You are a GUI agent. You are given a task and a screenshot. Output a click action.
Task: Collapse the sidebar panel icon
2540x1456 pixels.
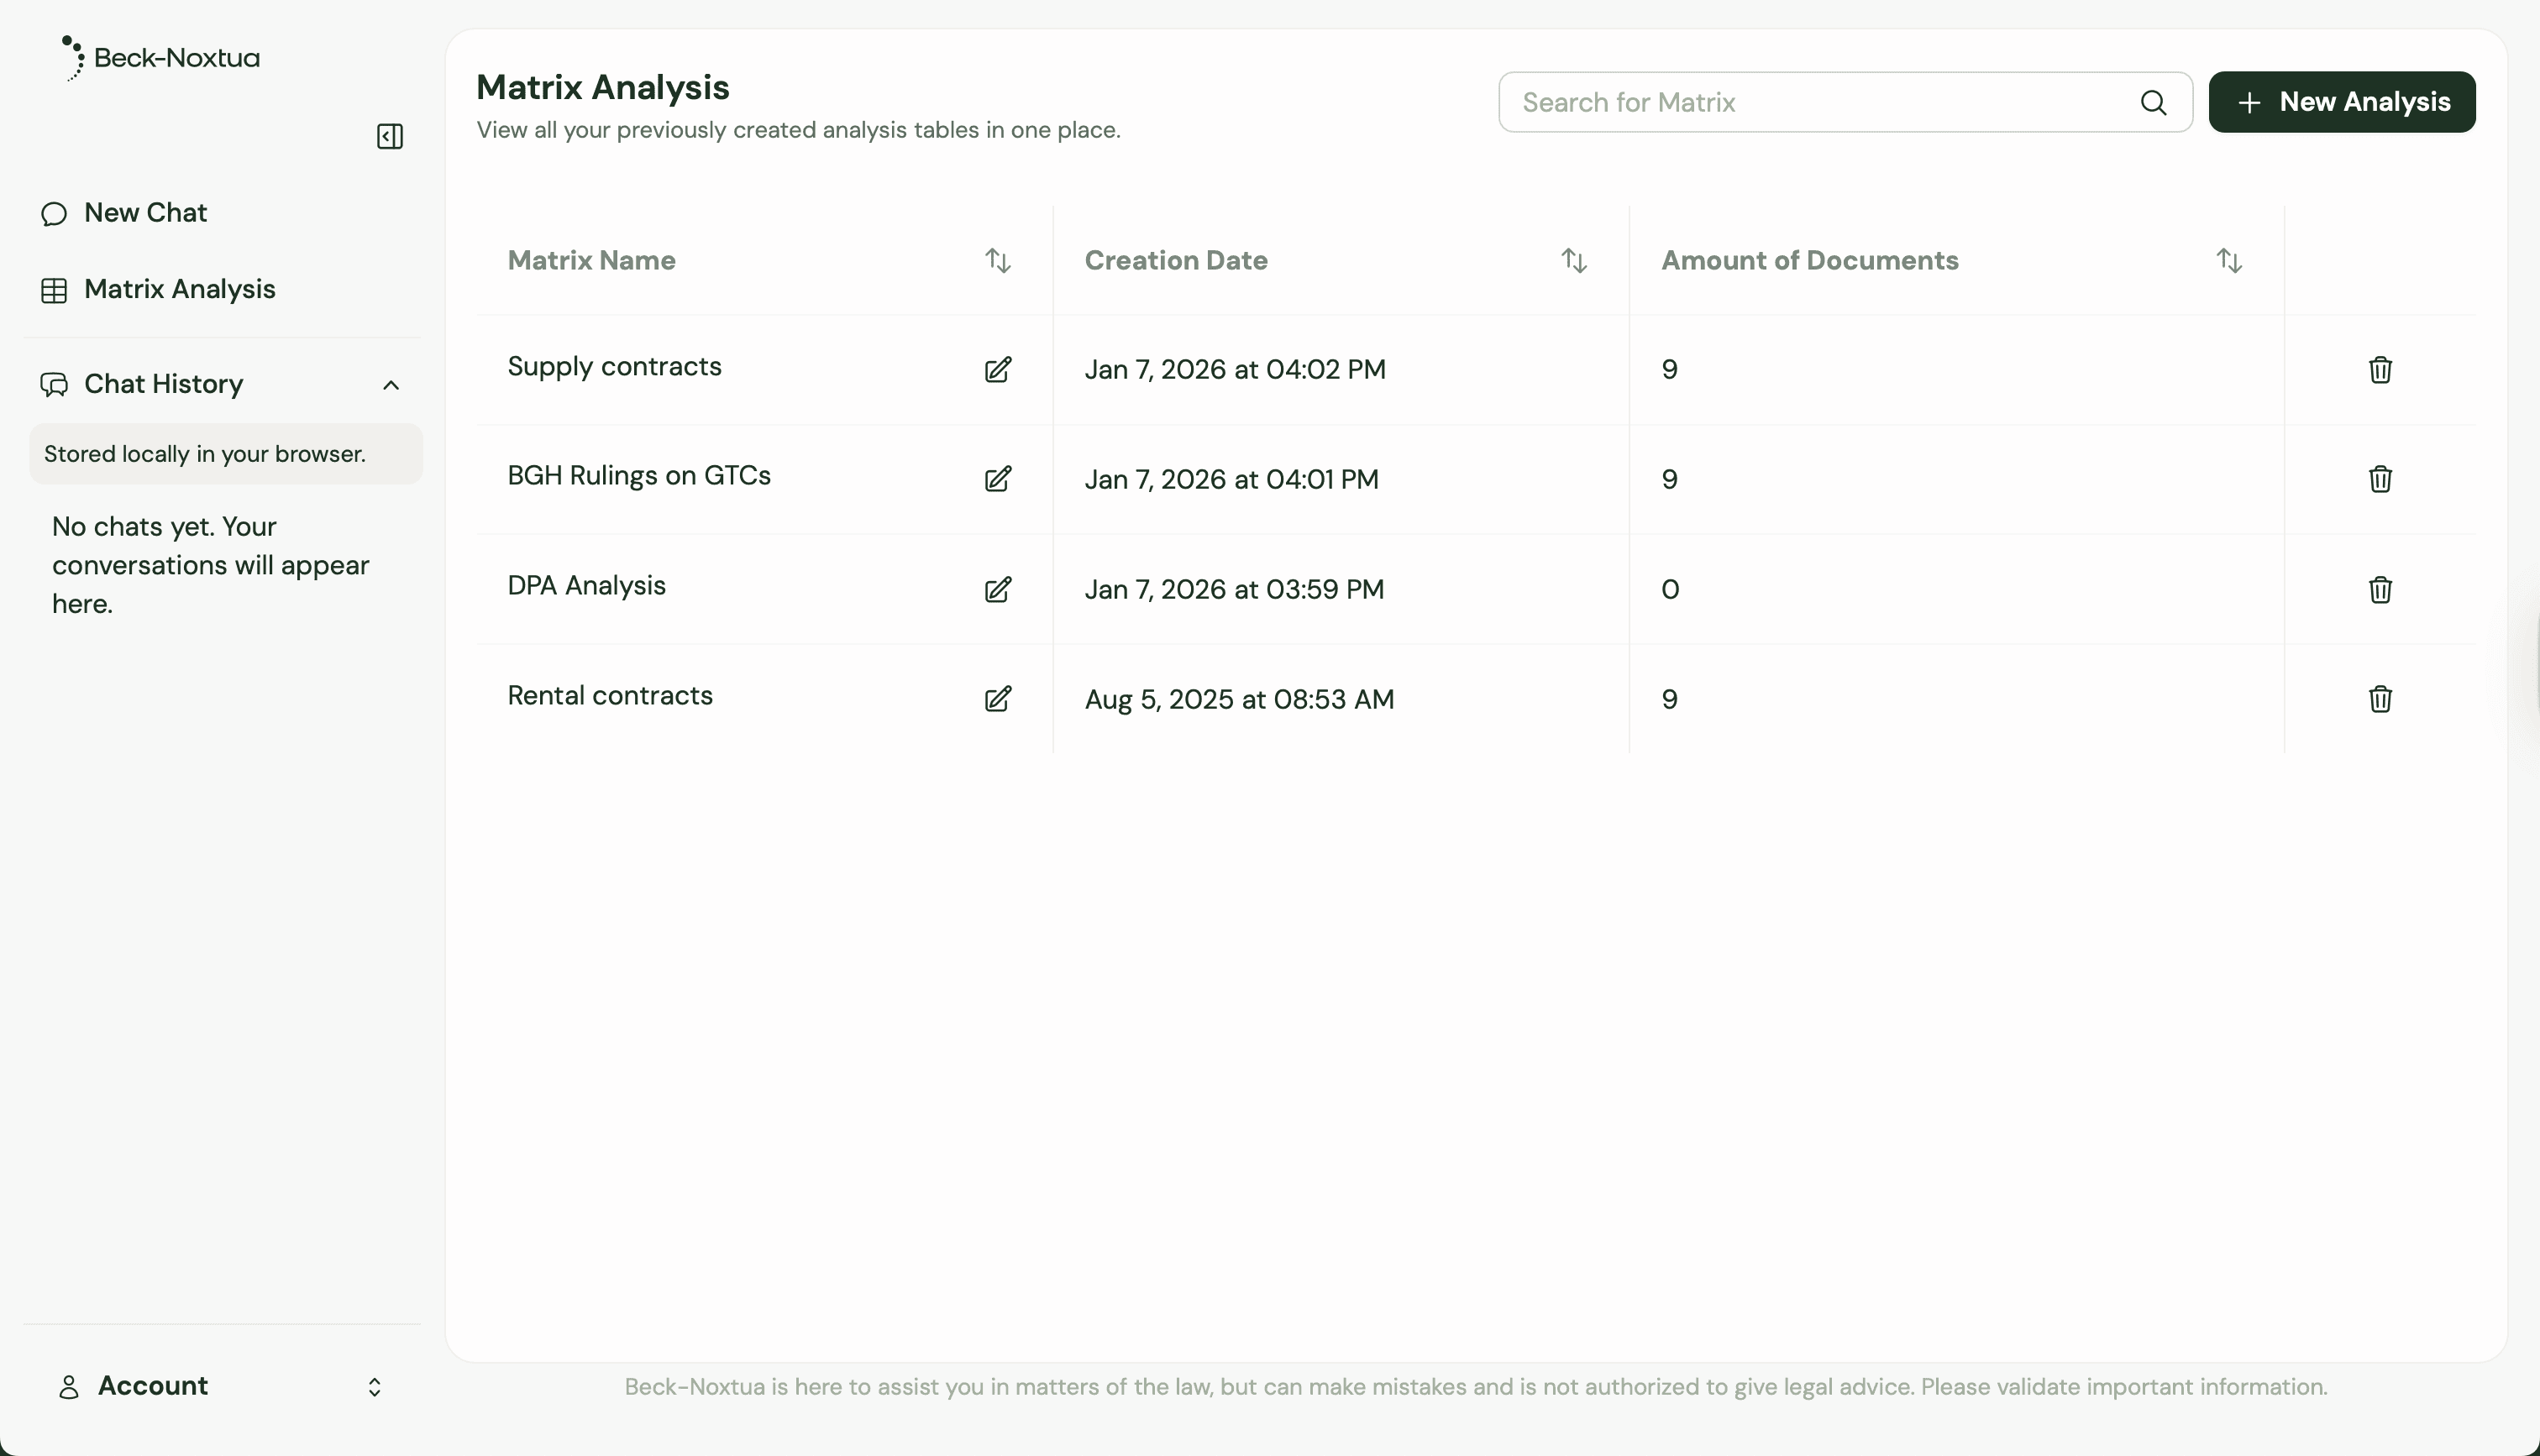(389, 136)
